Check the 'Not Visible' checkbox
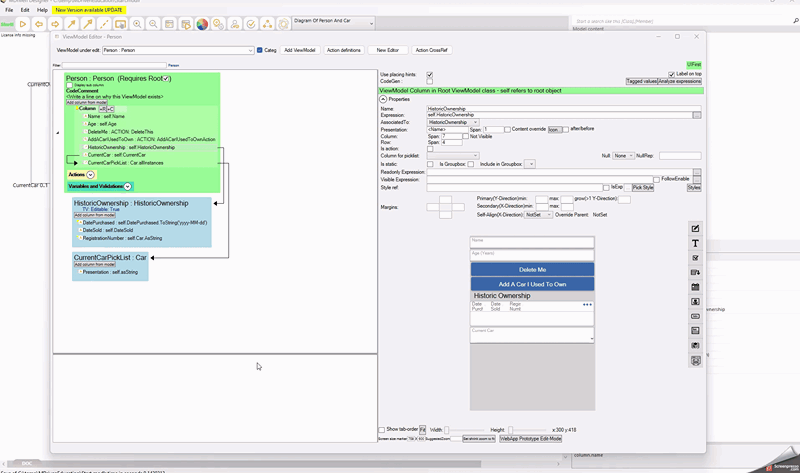The width and height of the screenshot is (800, 473). pyautogui.click(x=466, y=136)
